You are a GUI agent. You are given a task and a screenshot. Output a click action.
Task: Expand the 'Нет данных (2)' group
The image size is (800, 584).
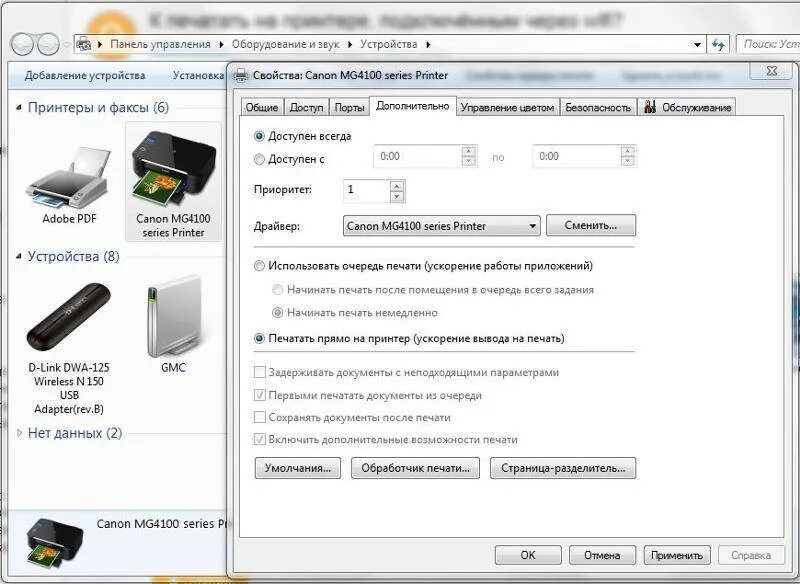pos(19,433)
